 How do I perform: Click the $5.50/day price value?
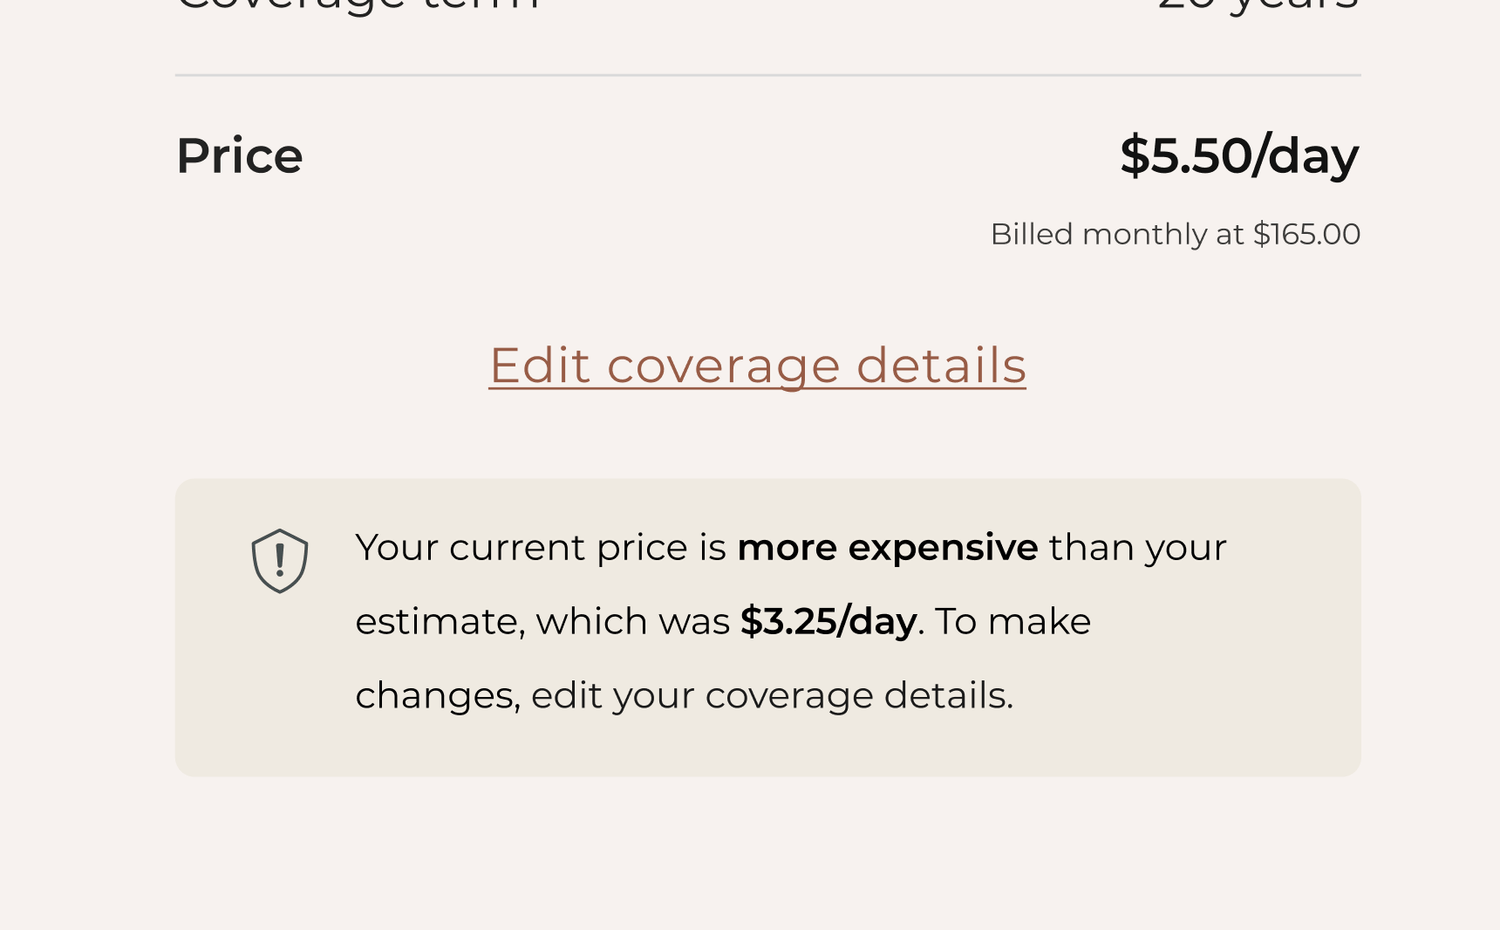pos(1239,156)
